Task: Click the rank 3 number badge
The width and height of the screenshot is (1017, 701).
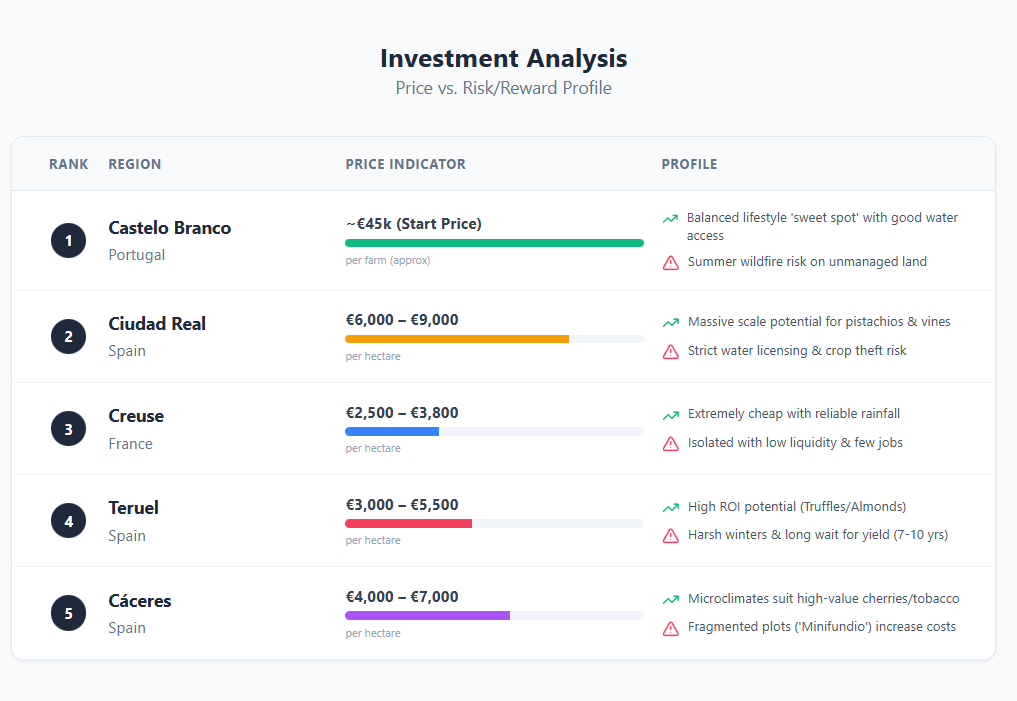Action: coord(68,429)
